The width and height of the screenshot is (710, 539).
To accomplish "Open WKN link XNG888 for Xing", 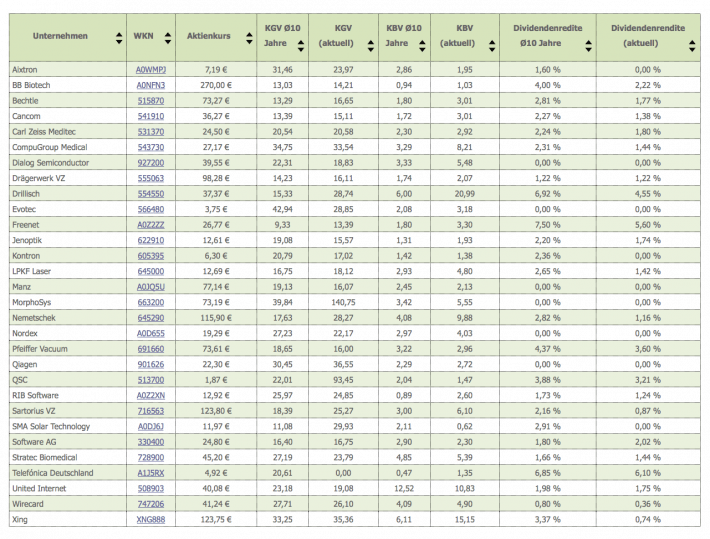I will click(x=151, y=520).
